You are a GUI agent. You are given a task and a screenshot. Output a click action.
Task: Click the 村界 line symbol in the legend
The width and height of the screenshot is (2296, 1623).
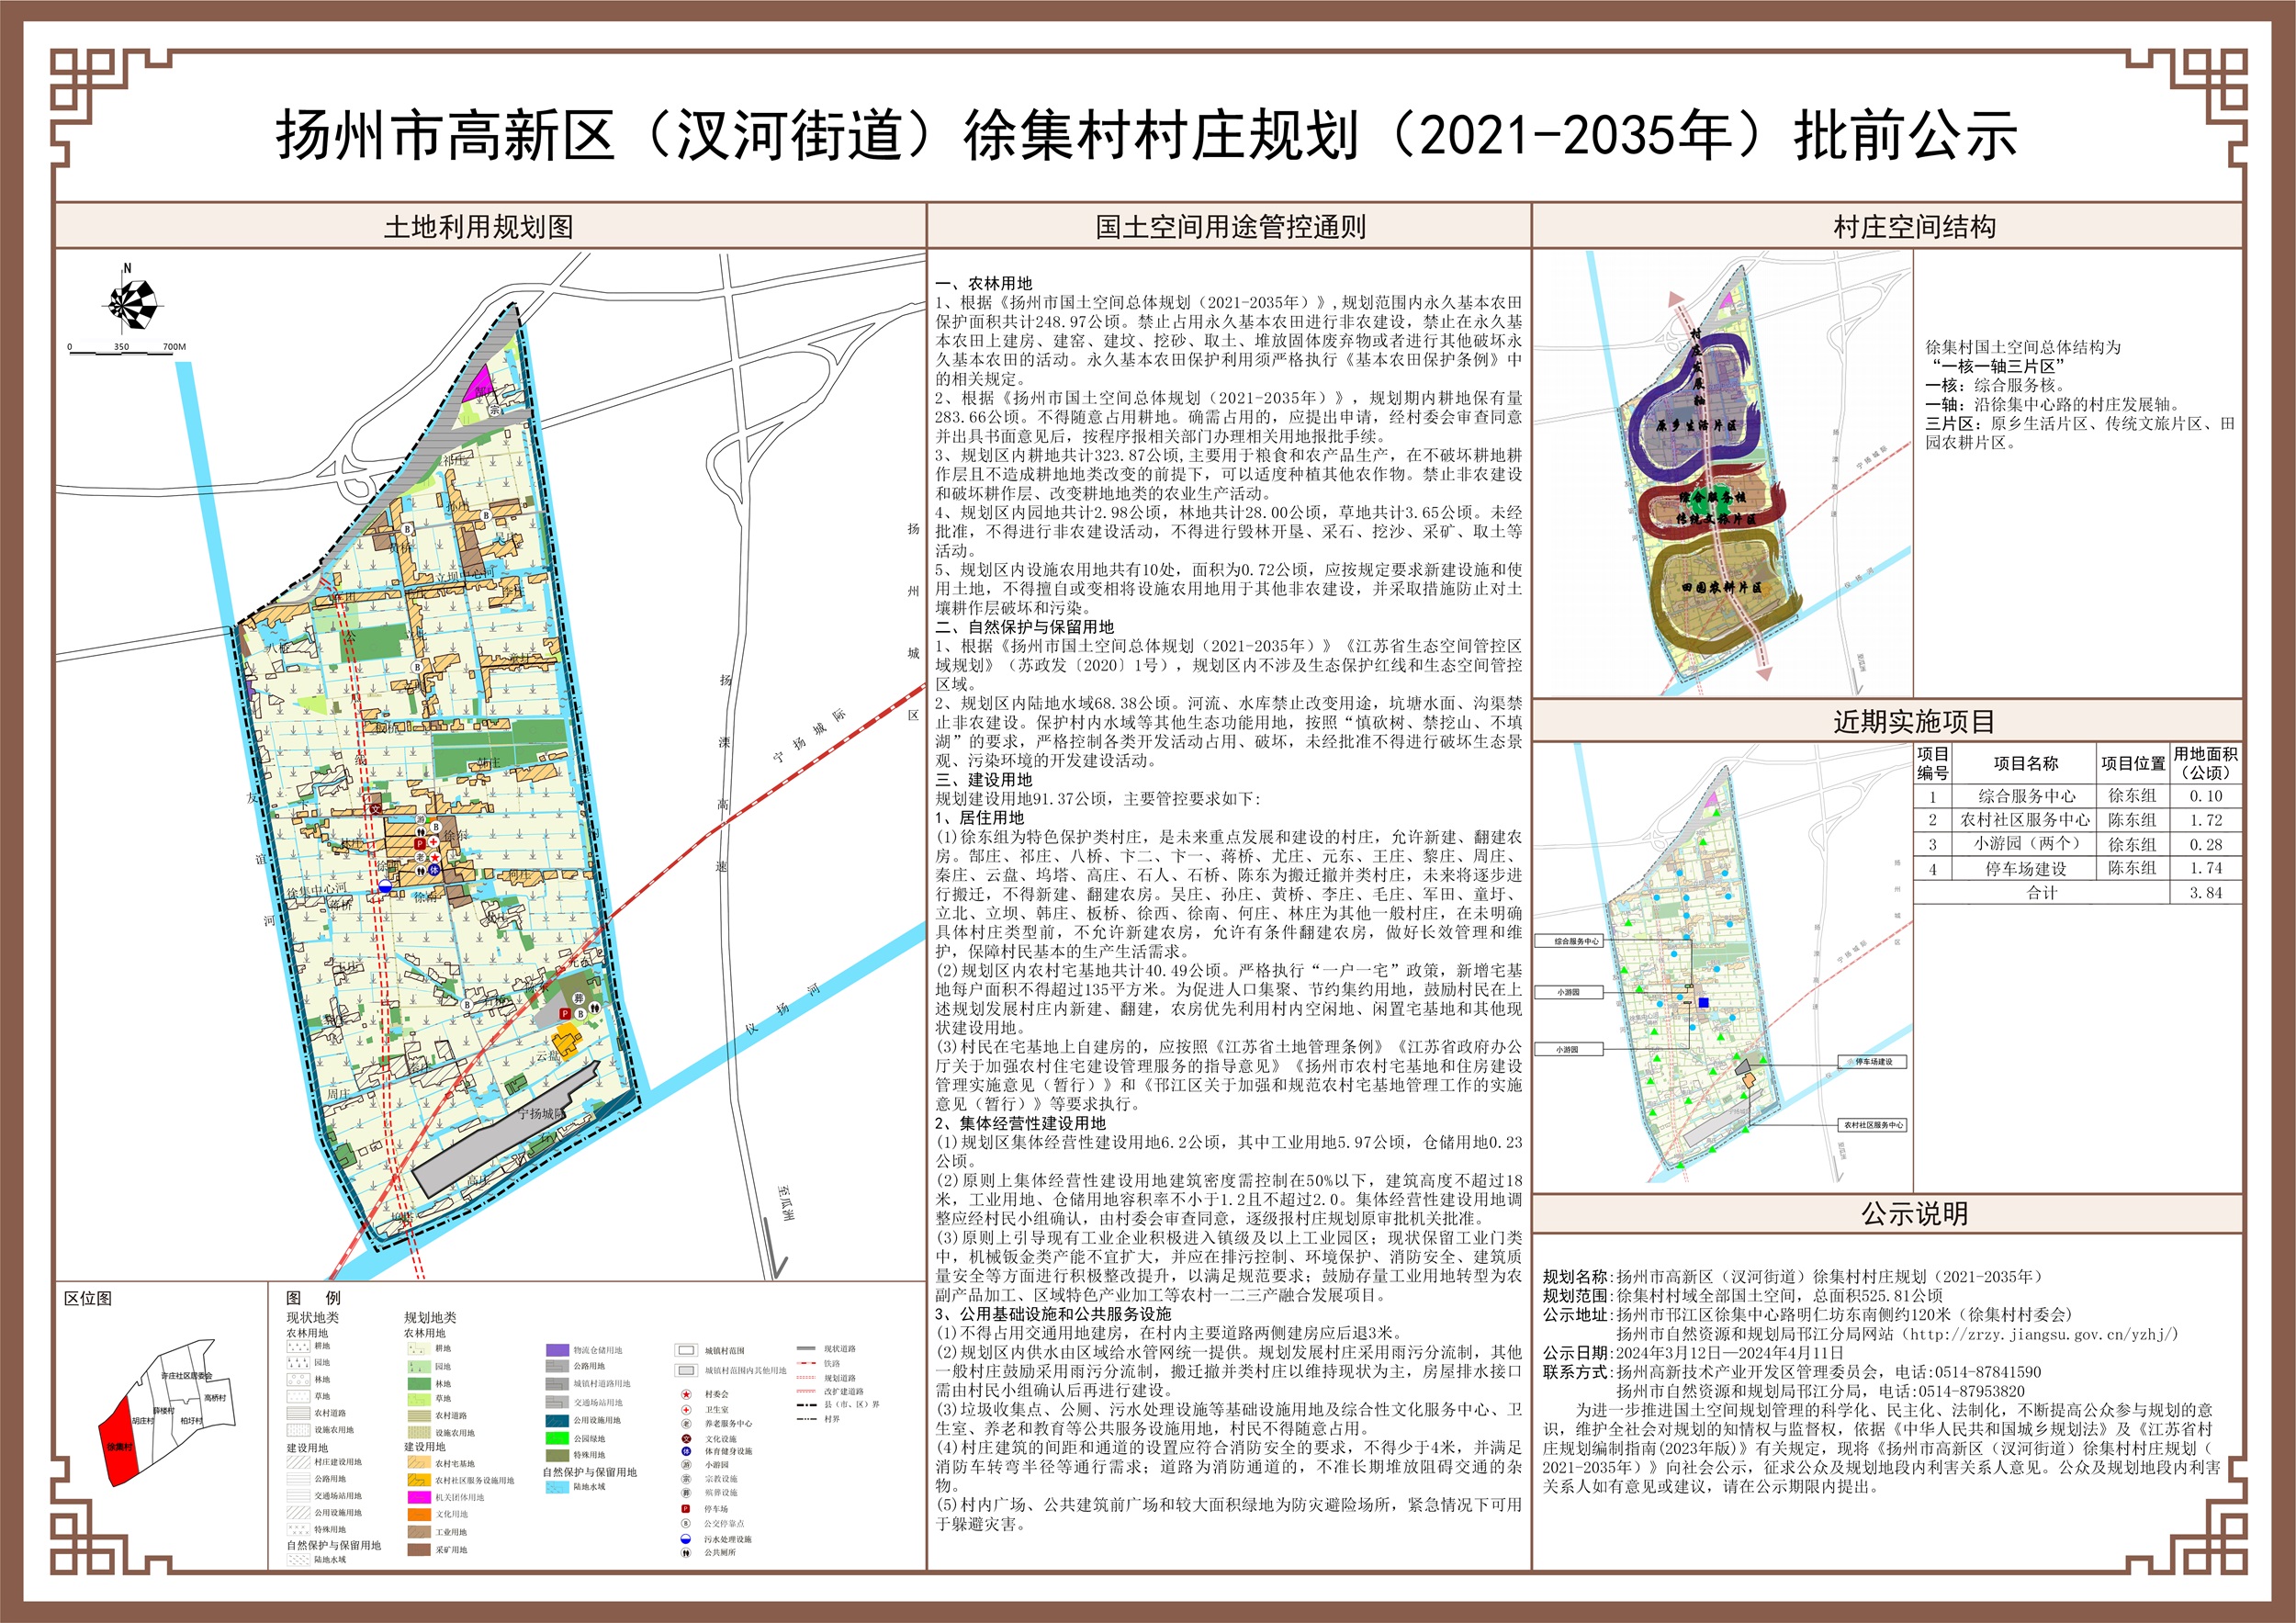point(806,1419)
